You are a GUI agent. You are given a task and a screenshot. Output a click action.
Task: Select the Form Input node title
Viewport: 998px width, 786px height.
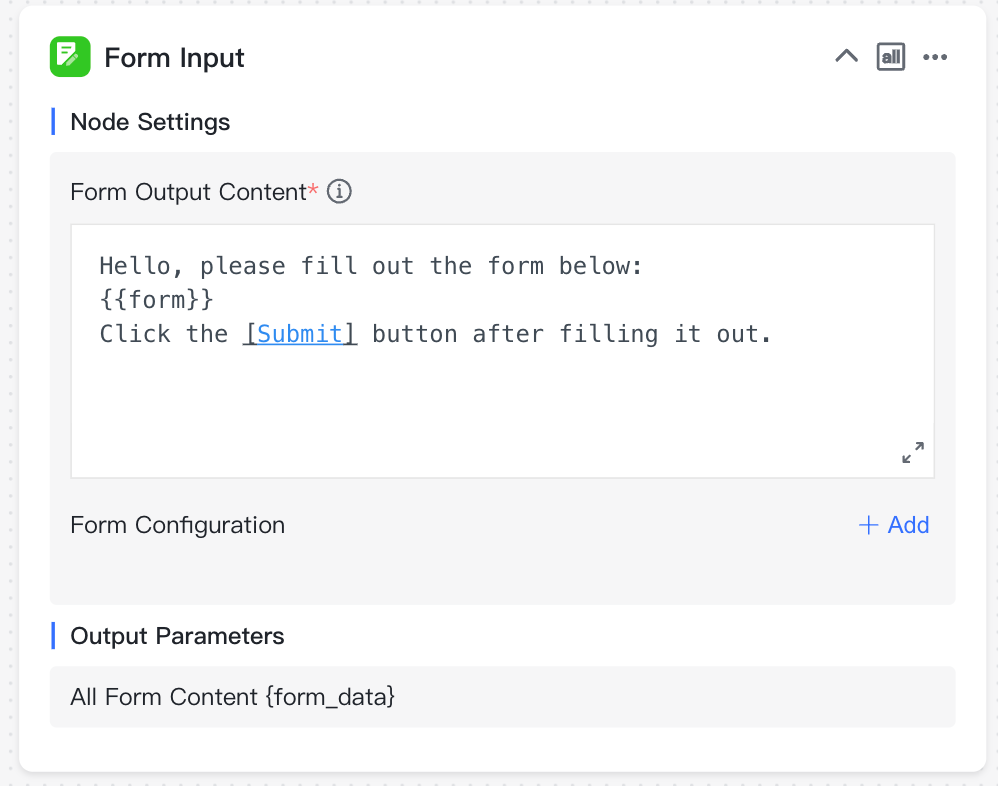pyautogui.click(x=174, y=57)
